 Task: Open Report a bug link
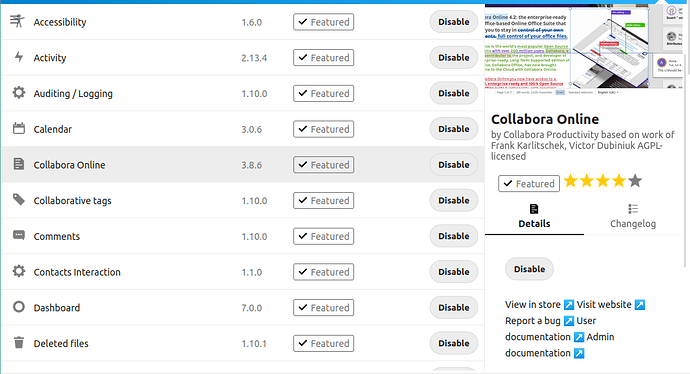click(x=532, y=321)
